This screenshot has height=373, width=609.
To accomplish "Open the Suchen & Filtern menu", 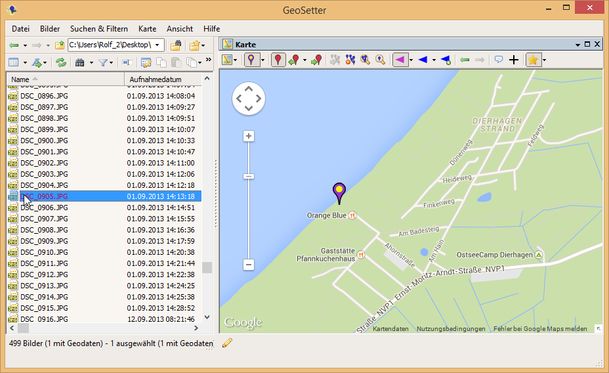I will coord(99,29).
